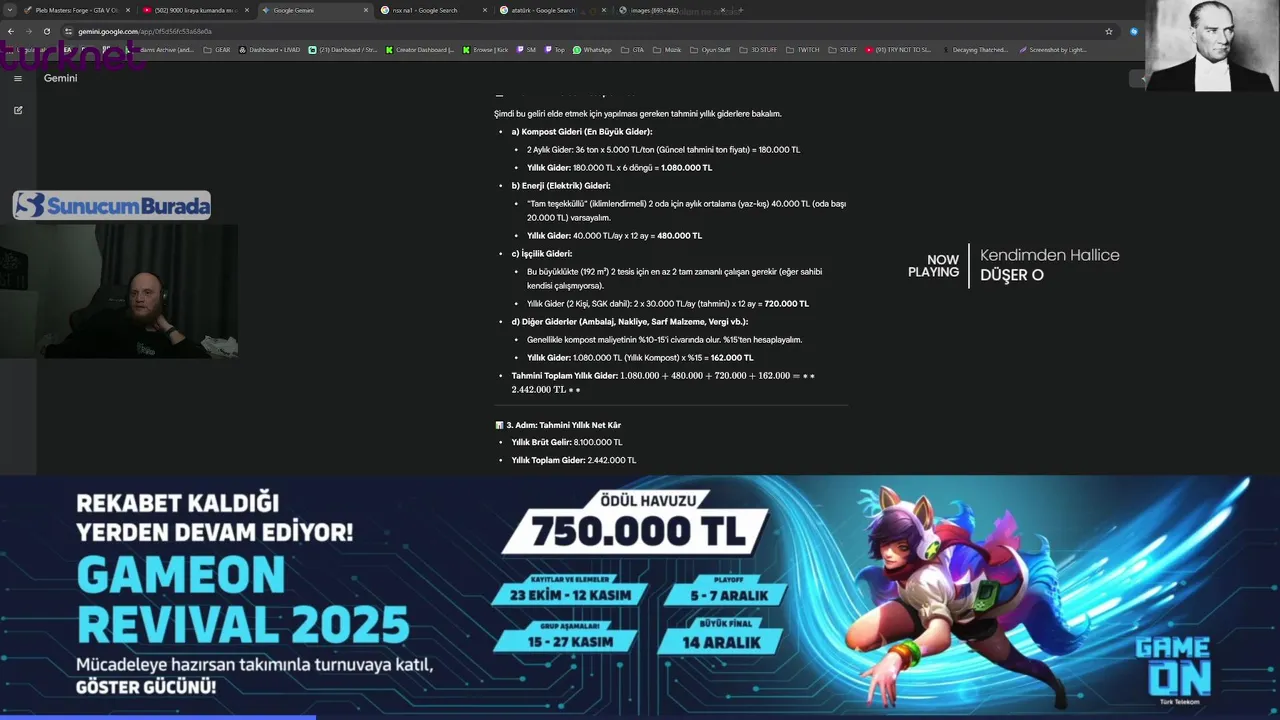Select the Google Gemini tab
This screenshot has height=720, width=1280.
coord(314,10)
